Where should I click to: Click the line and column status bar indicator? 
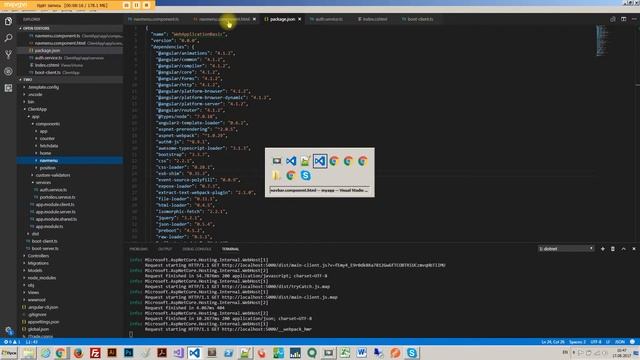click(x=553, y=342)
